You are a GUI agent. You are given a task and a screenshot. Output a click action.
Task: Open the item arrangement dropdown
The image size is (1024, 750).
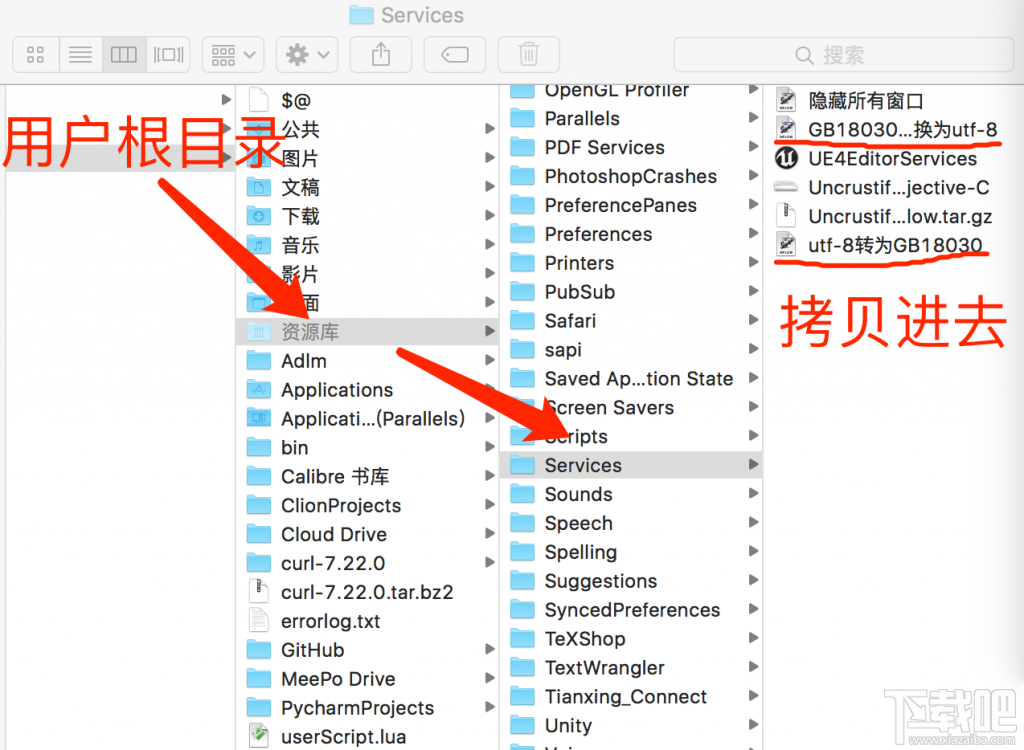pos(233,54)
